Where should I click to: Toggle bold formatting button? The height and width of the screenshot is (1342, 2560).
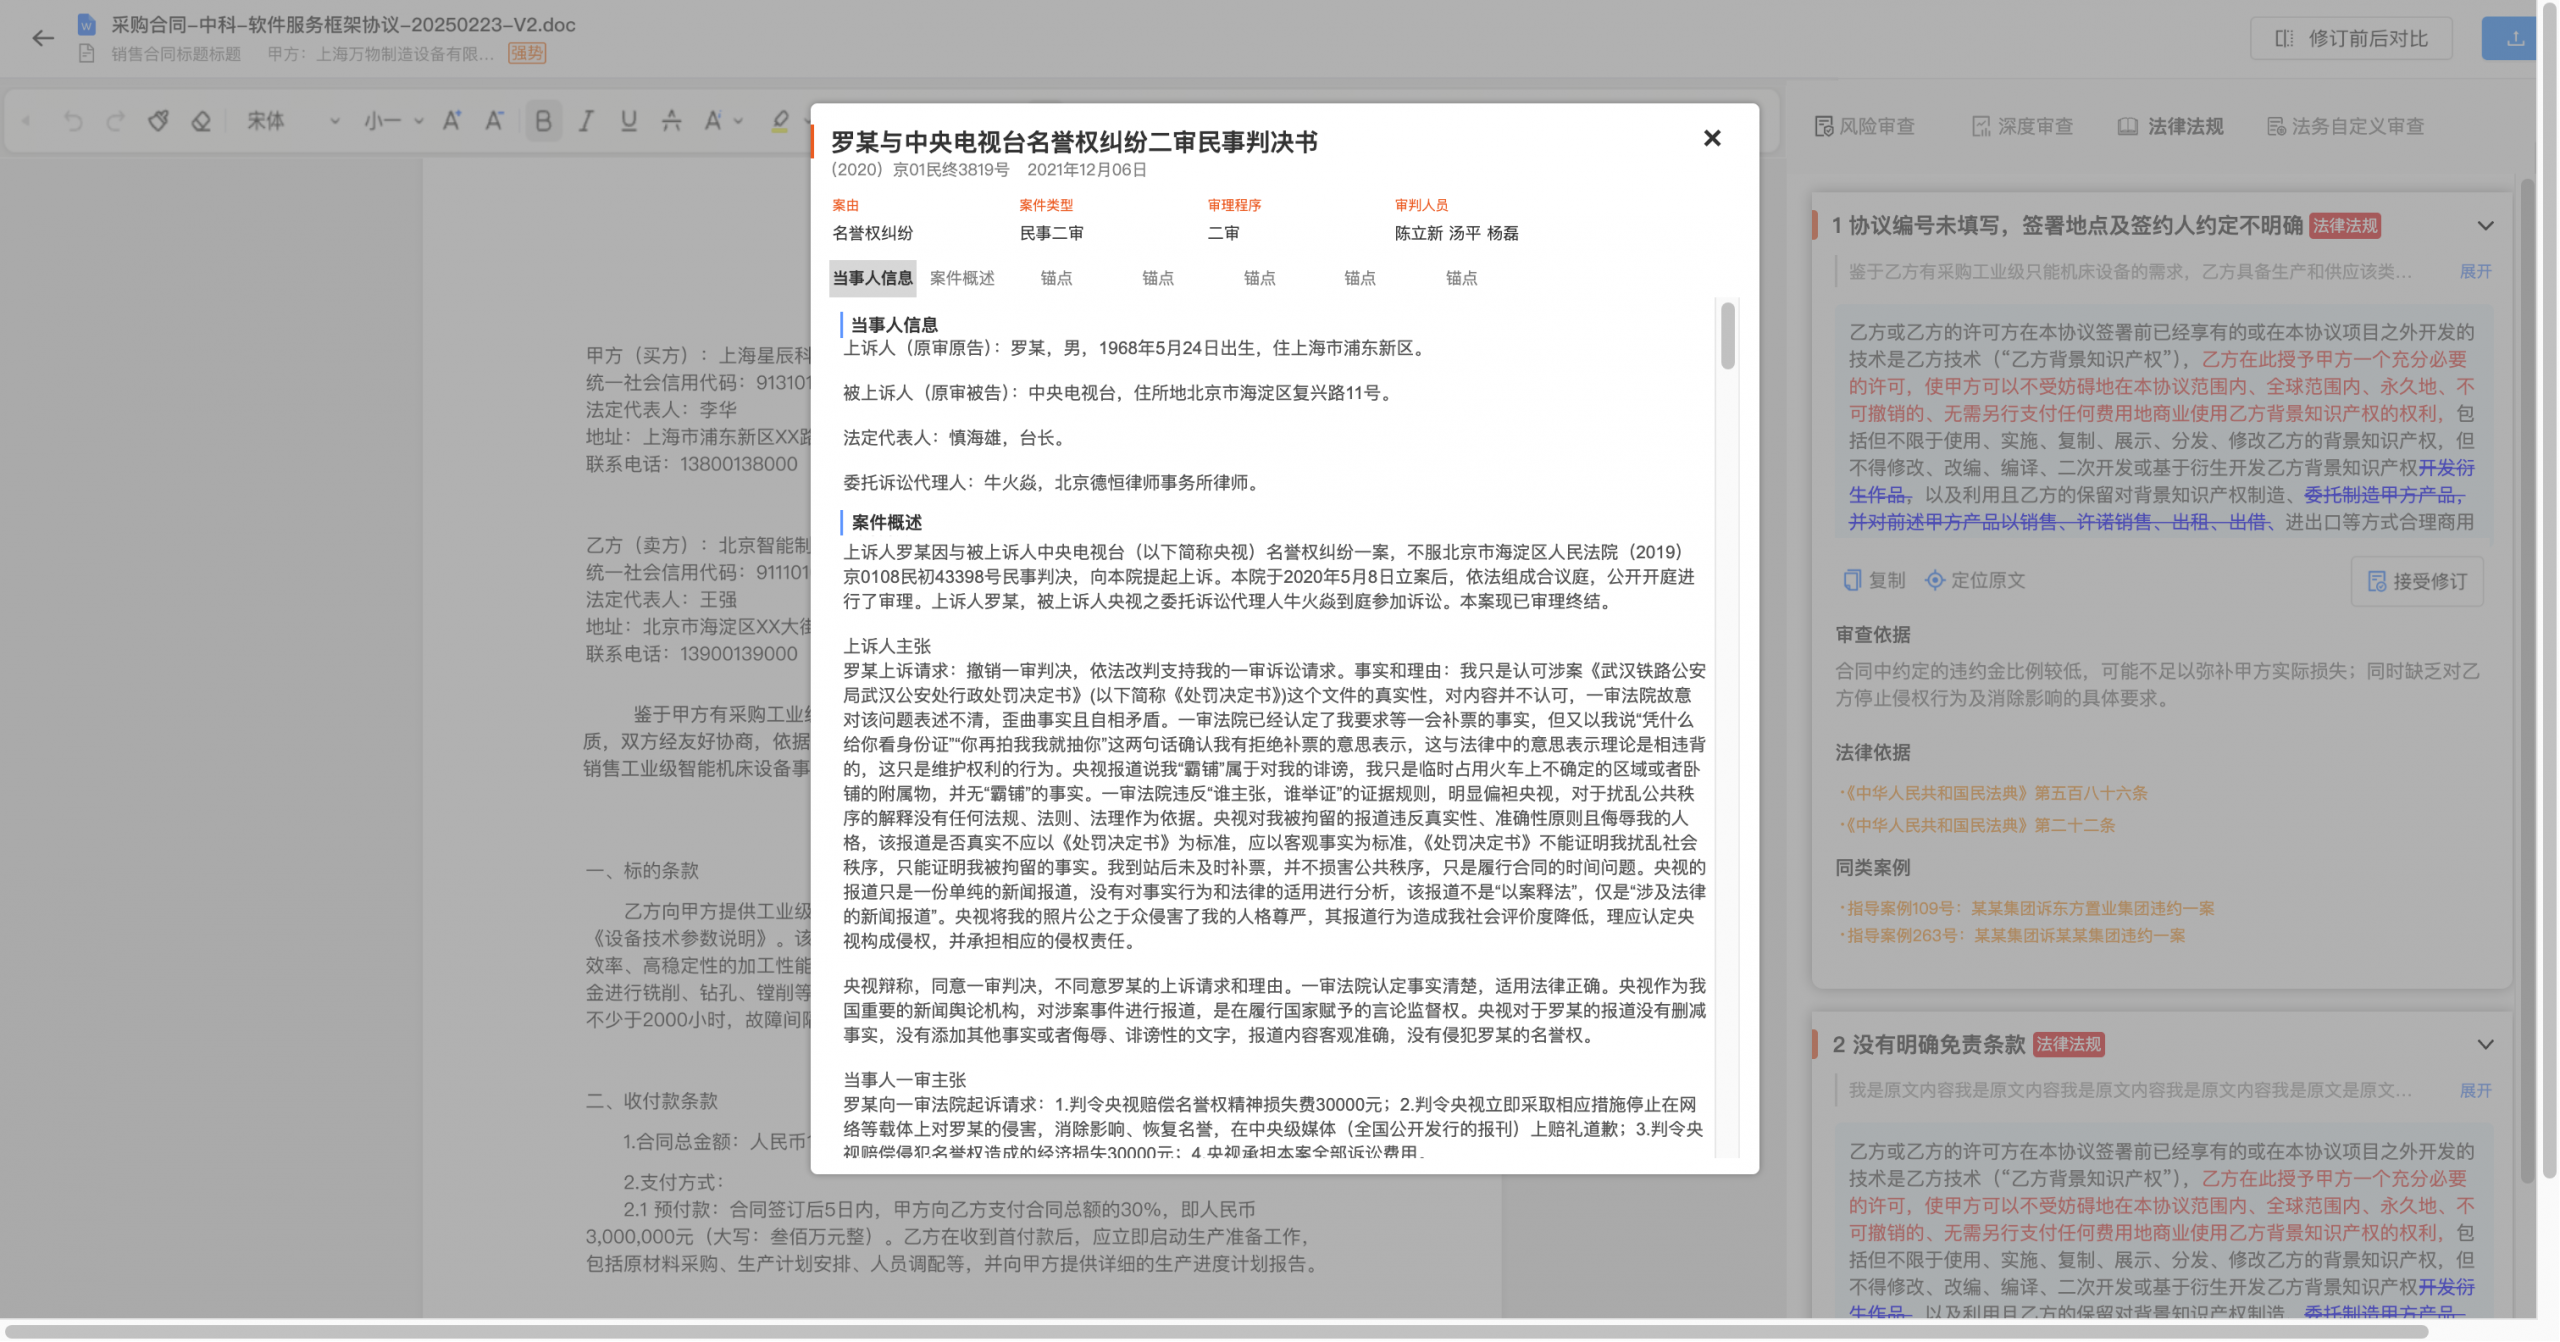pyautogui.click(x=543, y=121)
